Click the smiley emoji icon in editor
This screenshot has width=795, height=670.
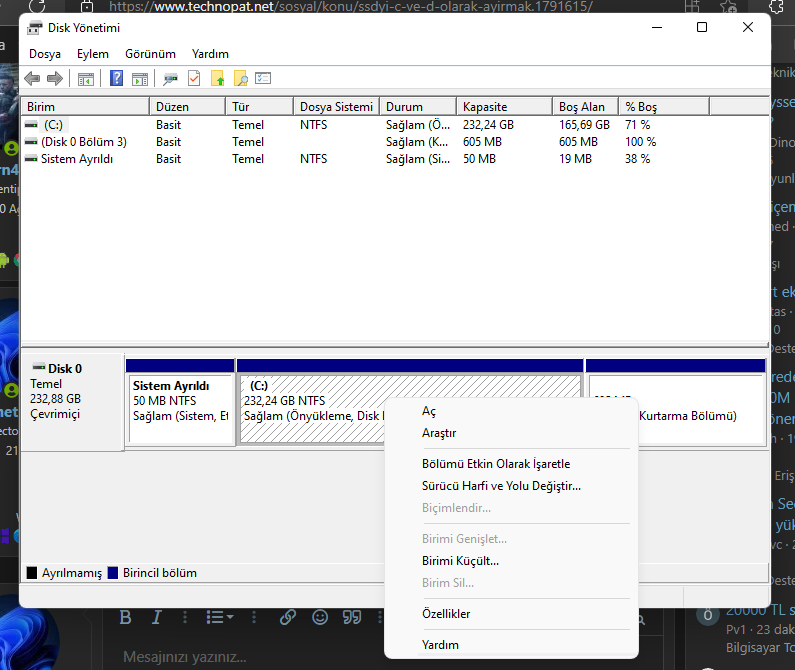pos(320,617)
